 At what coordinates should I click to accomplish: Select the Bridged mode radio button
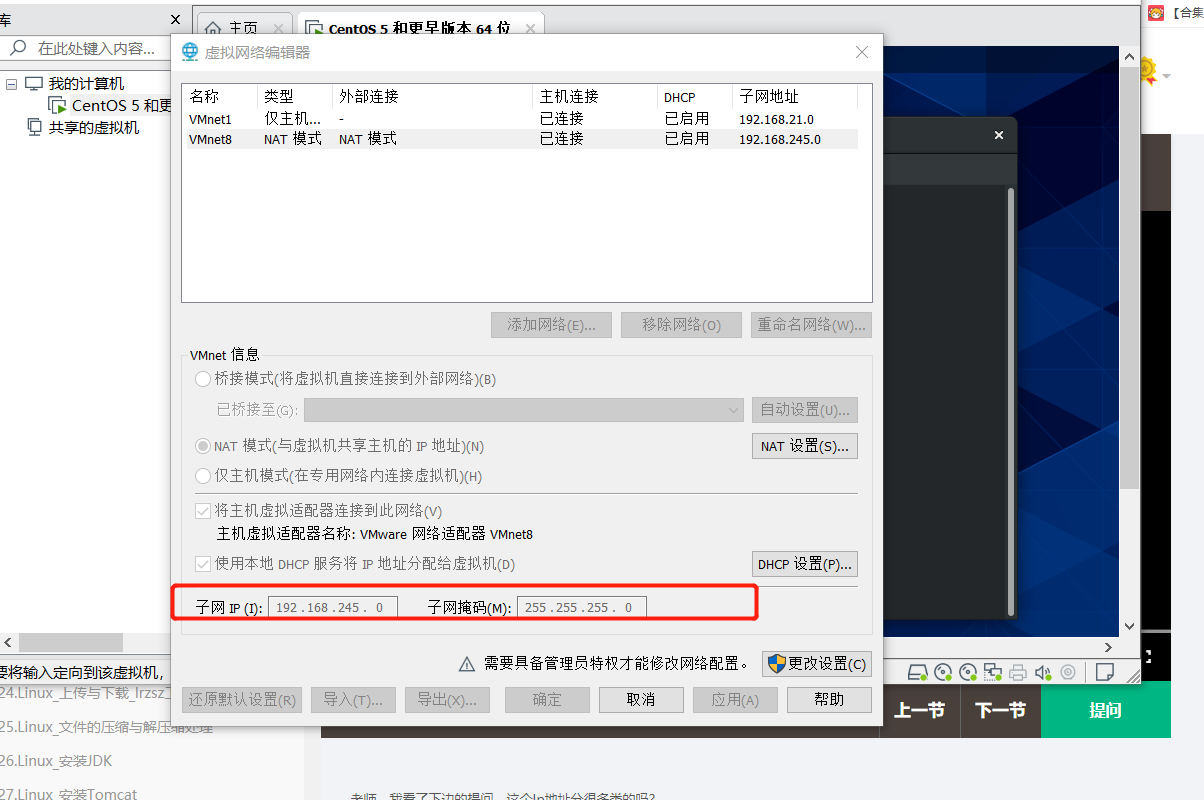203,379
